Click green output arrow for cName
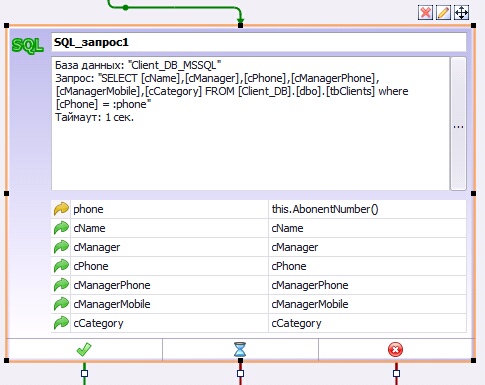The width and height of the screenshot is (485, 385). click(61, 228)
